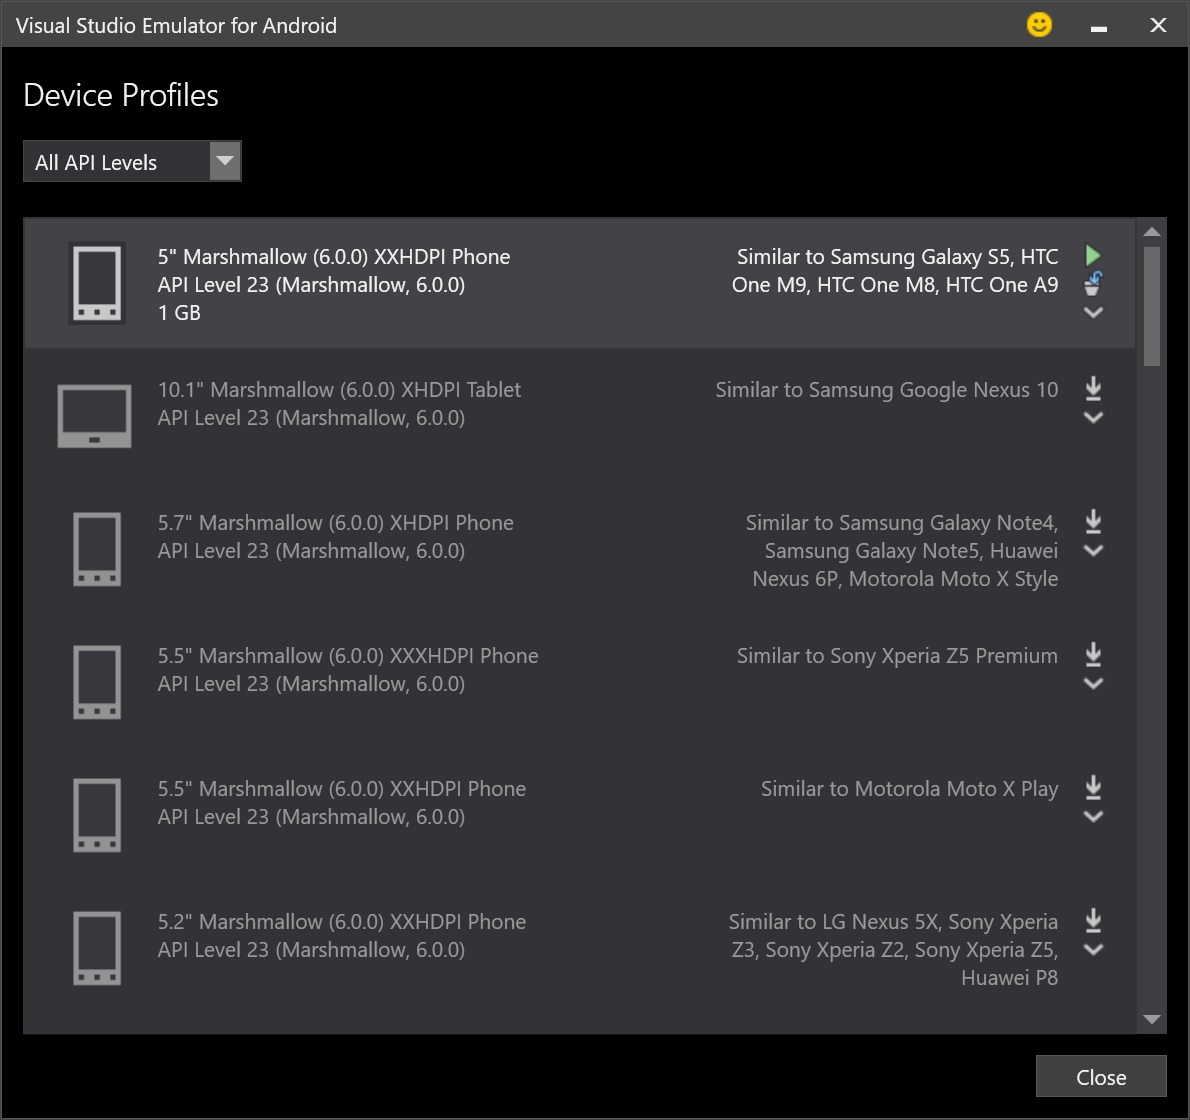Viewport: 1190px width, 1120px height.
Task: Launch the 5" Marshmallow XXHDPI Phone emulator
Action: (x=1093, y=255)
